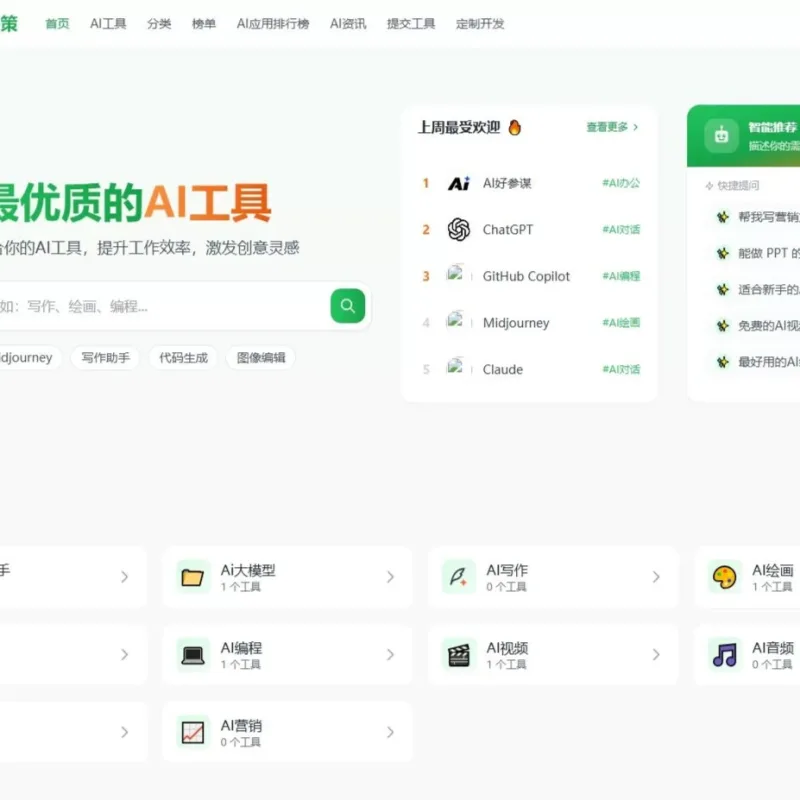Expand the AI营销 category chevron

pos(390,732)
